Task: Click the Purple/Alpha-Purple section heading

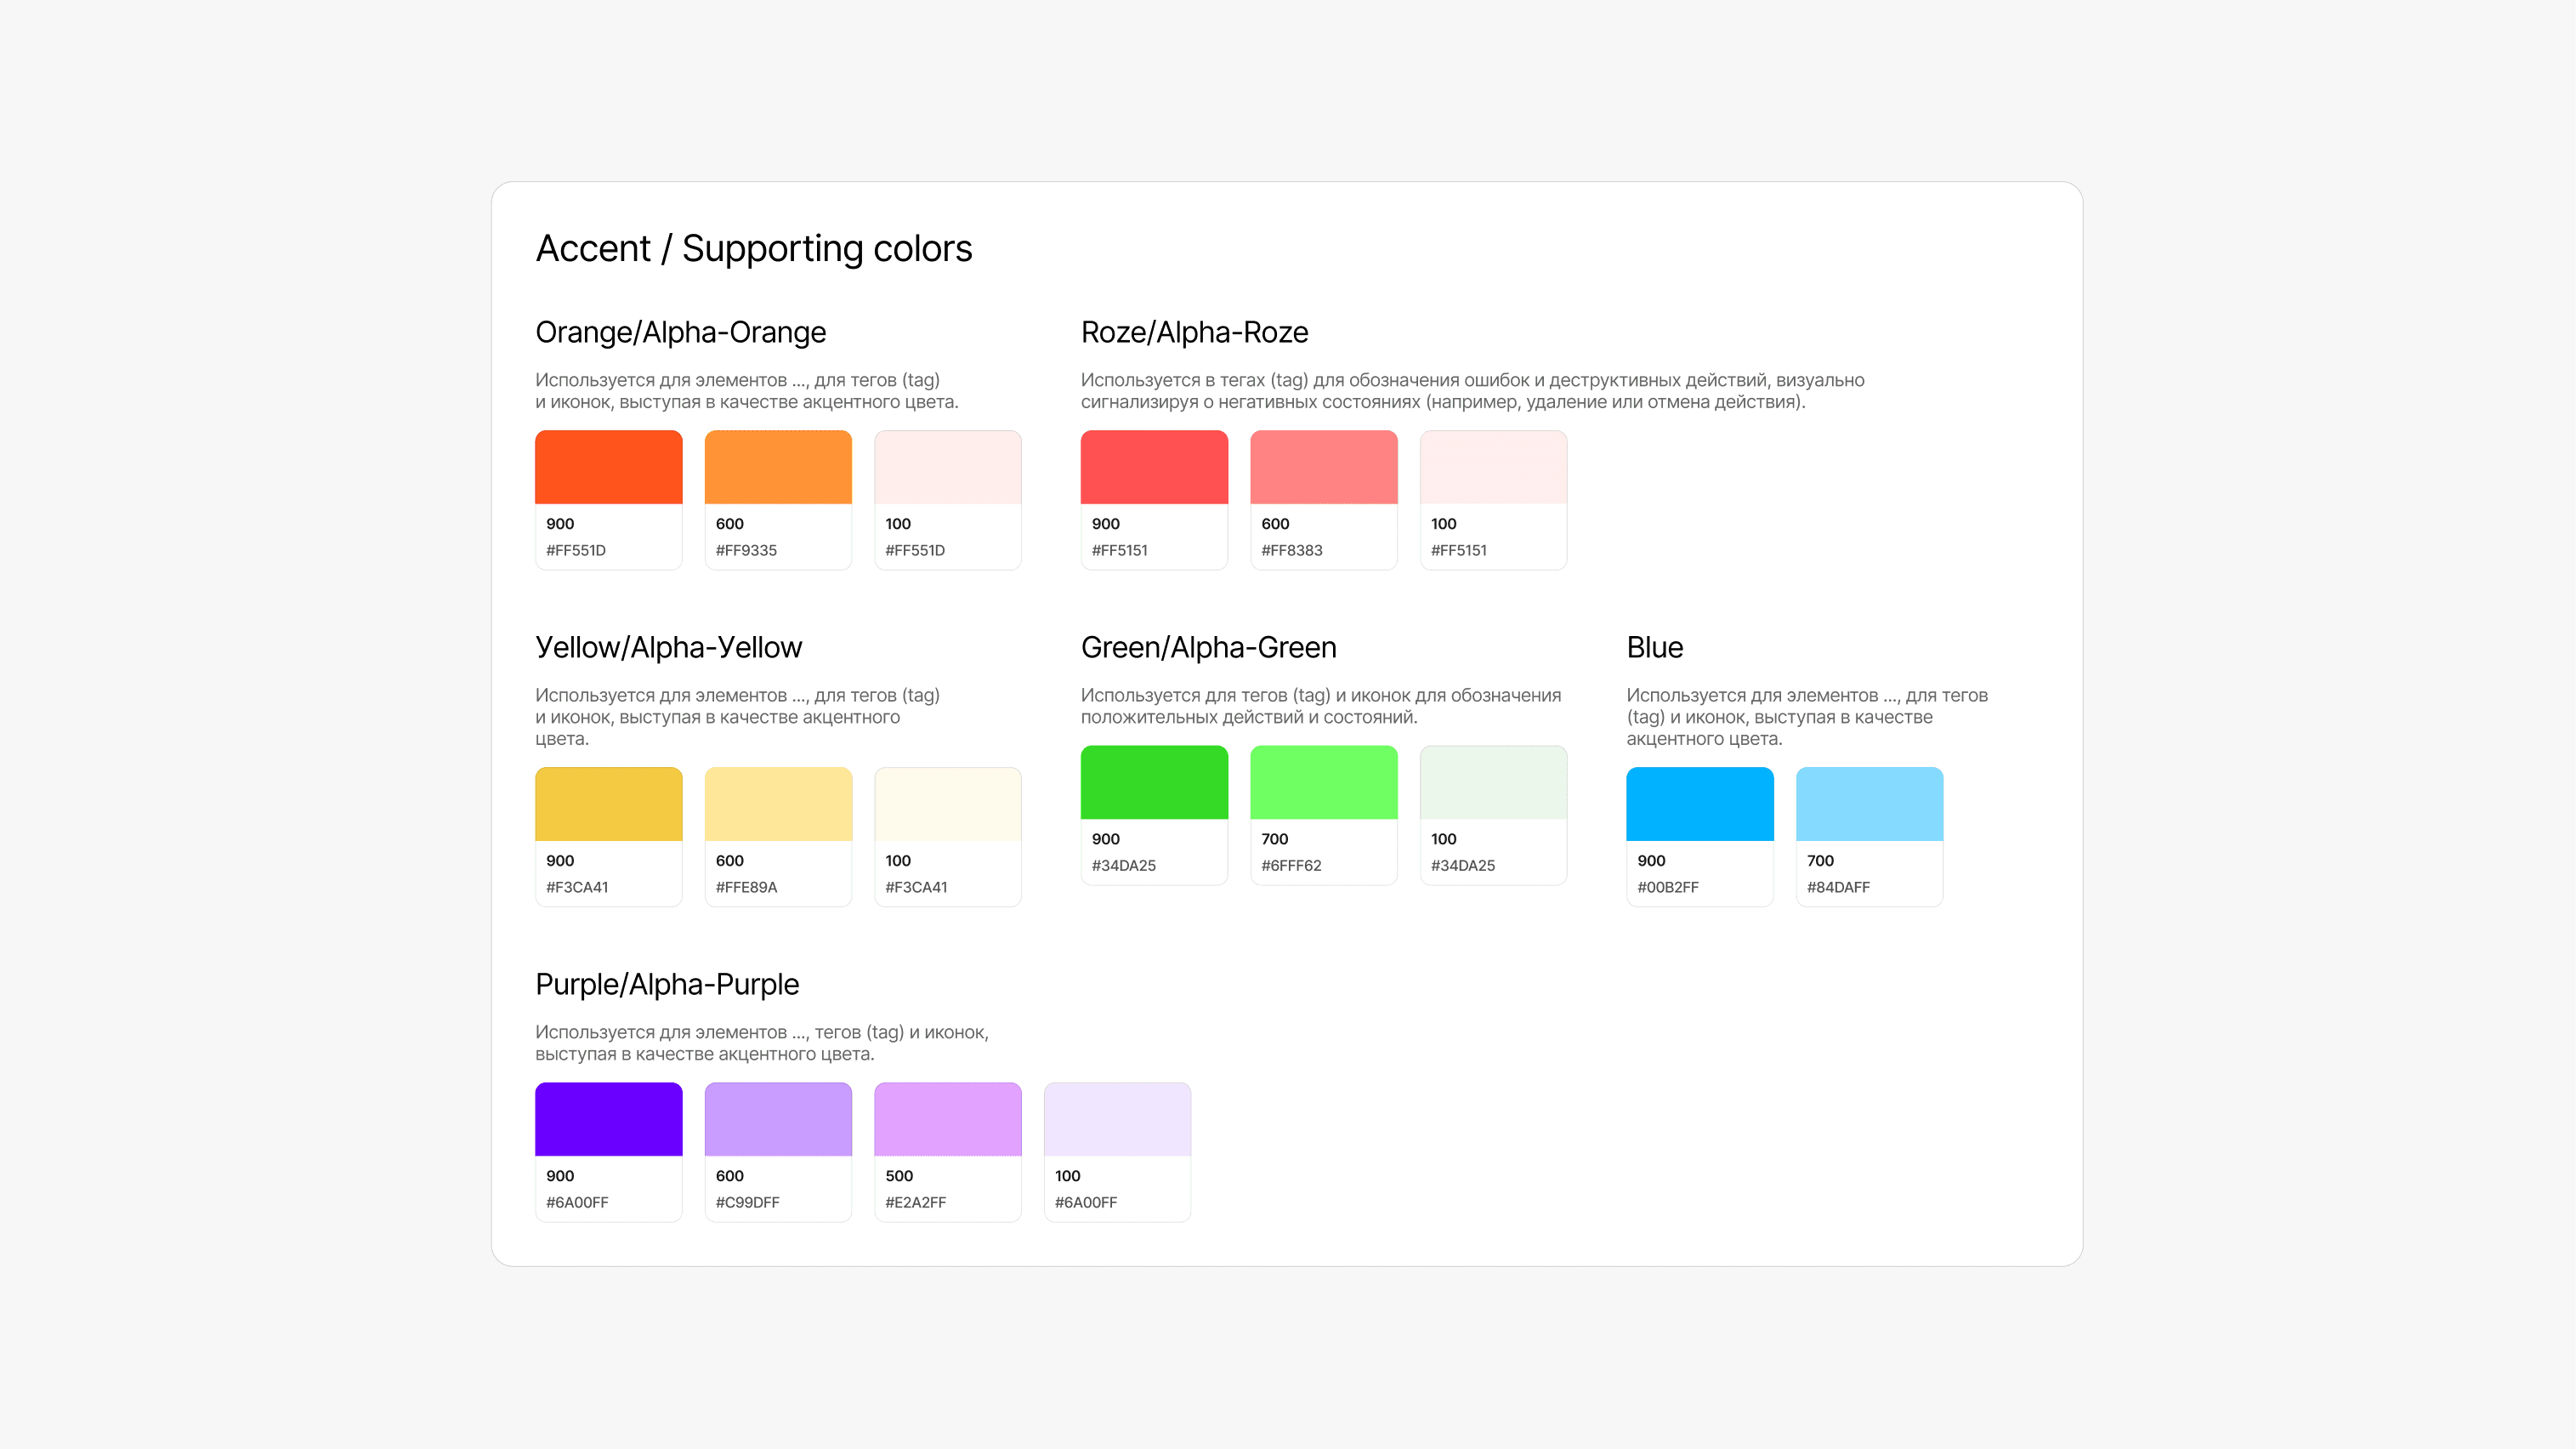Action: click(x=667, y=984)
